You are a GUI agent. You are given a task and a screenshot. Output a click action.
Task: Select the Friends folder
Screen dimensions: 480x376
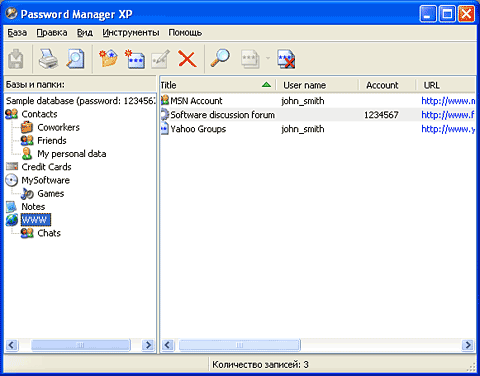[52, 141]
